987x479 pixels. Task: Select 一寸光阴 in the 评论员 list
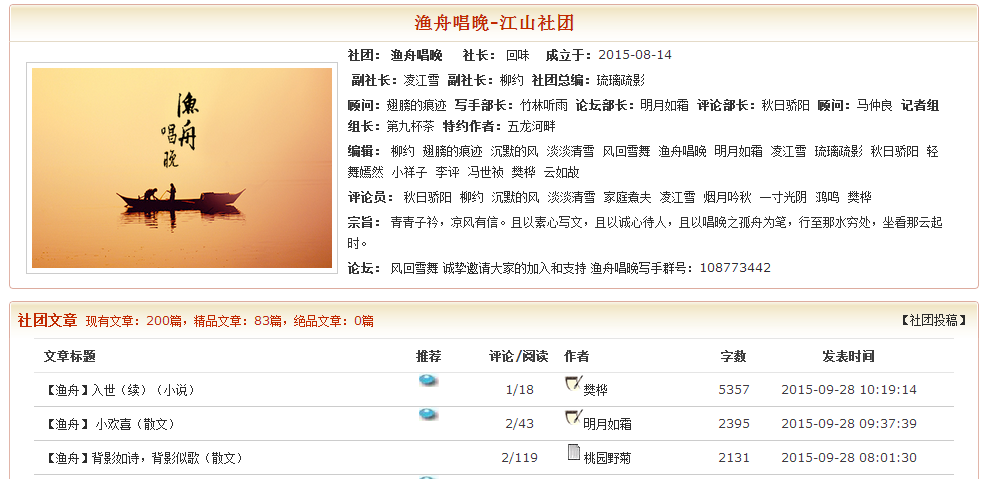(783, 198)
